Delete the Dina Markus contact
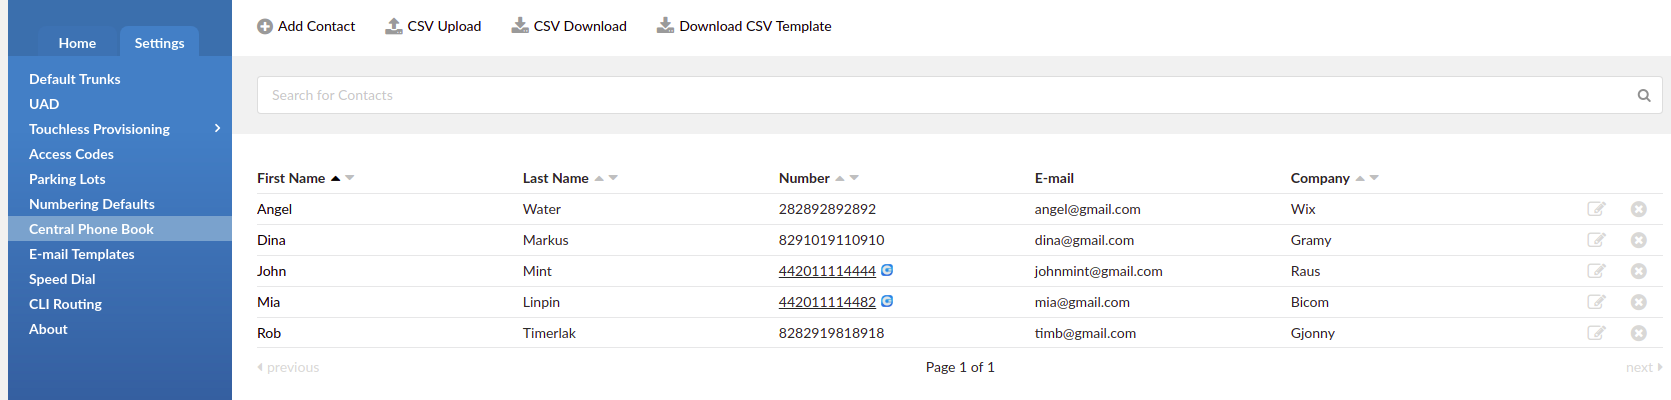Viewport: 1671px width, 400px height. pos(1638,240)
